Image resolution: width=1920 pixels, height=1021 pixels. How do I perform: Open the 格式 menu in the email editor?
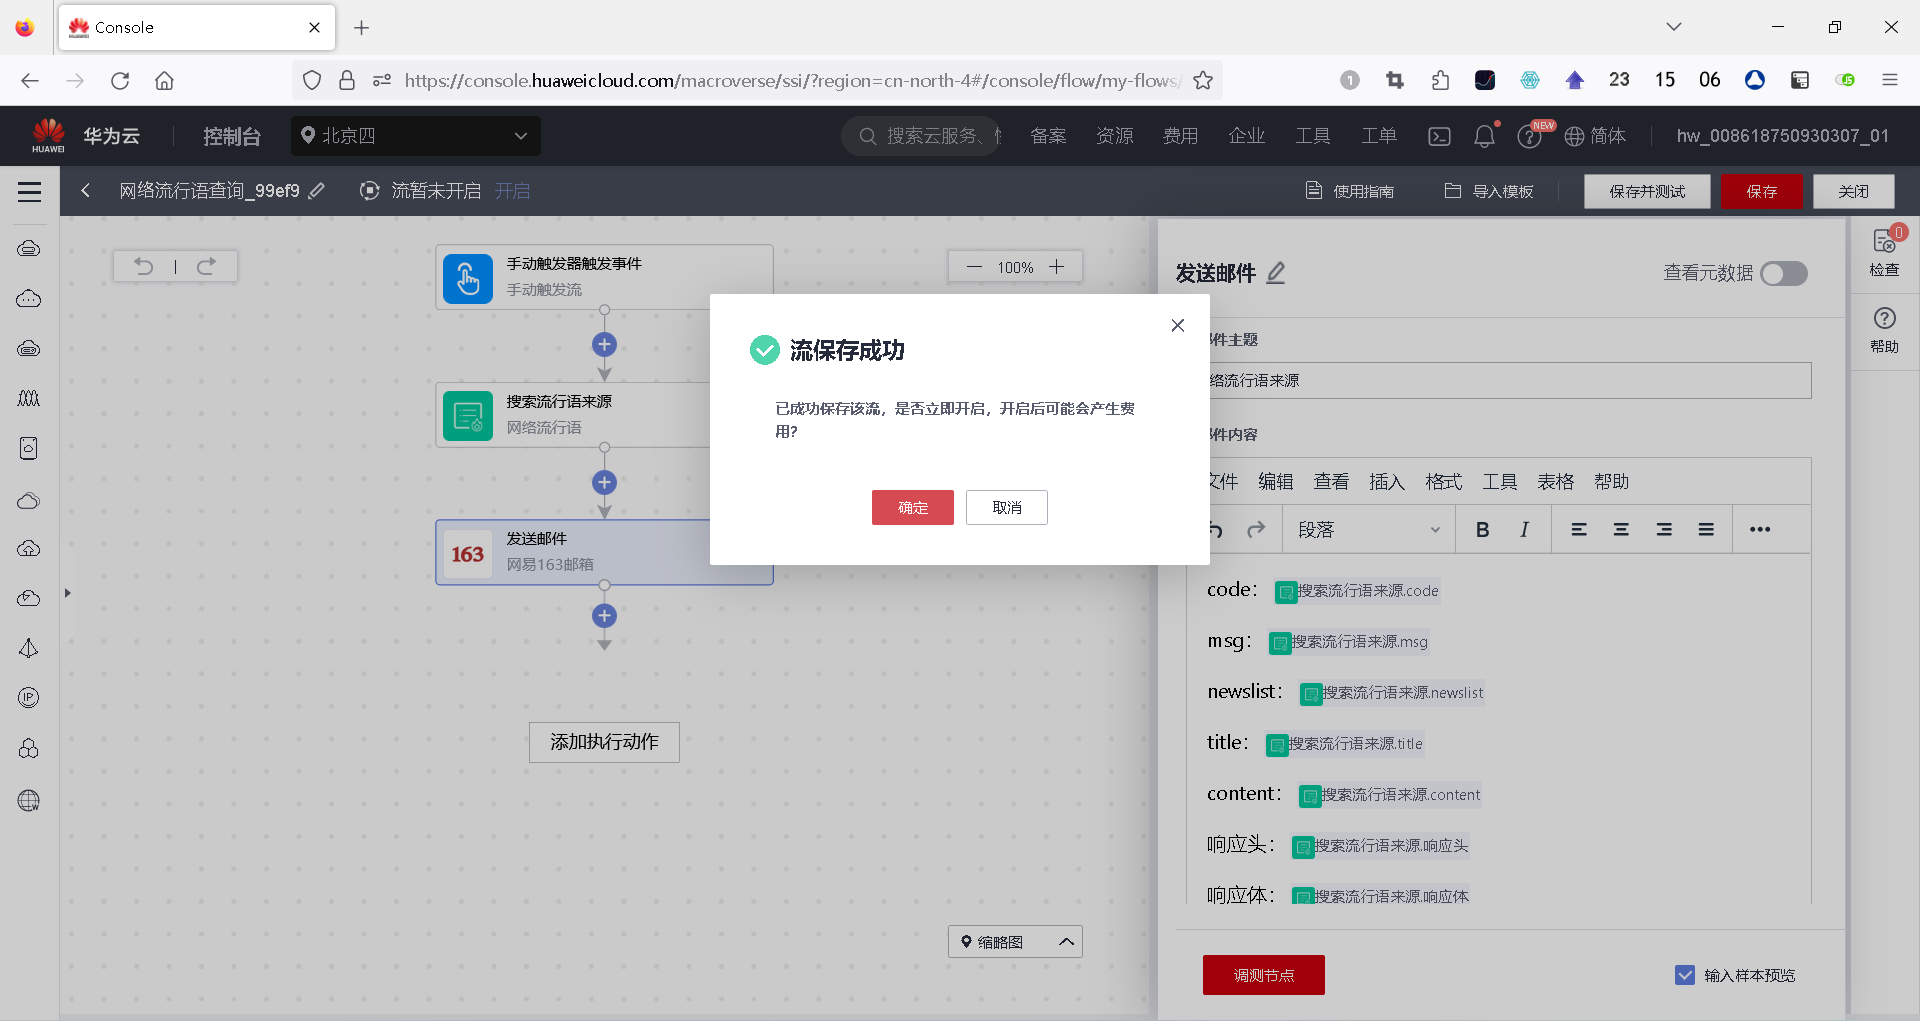click(x=1443, y=481)
